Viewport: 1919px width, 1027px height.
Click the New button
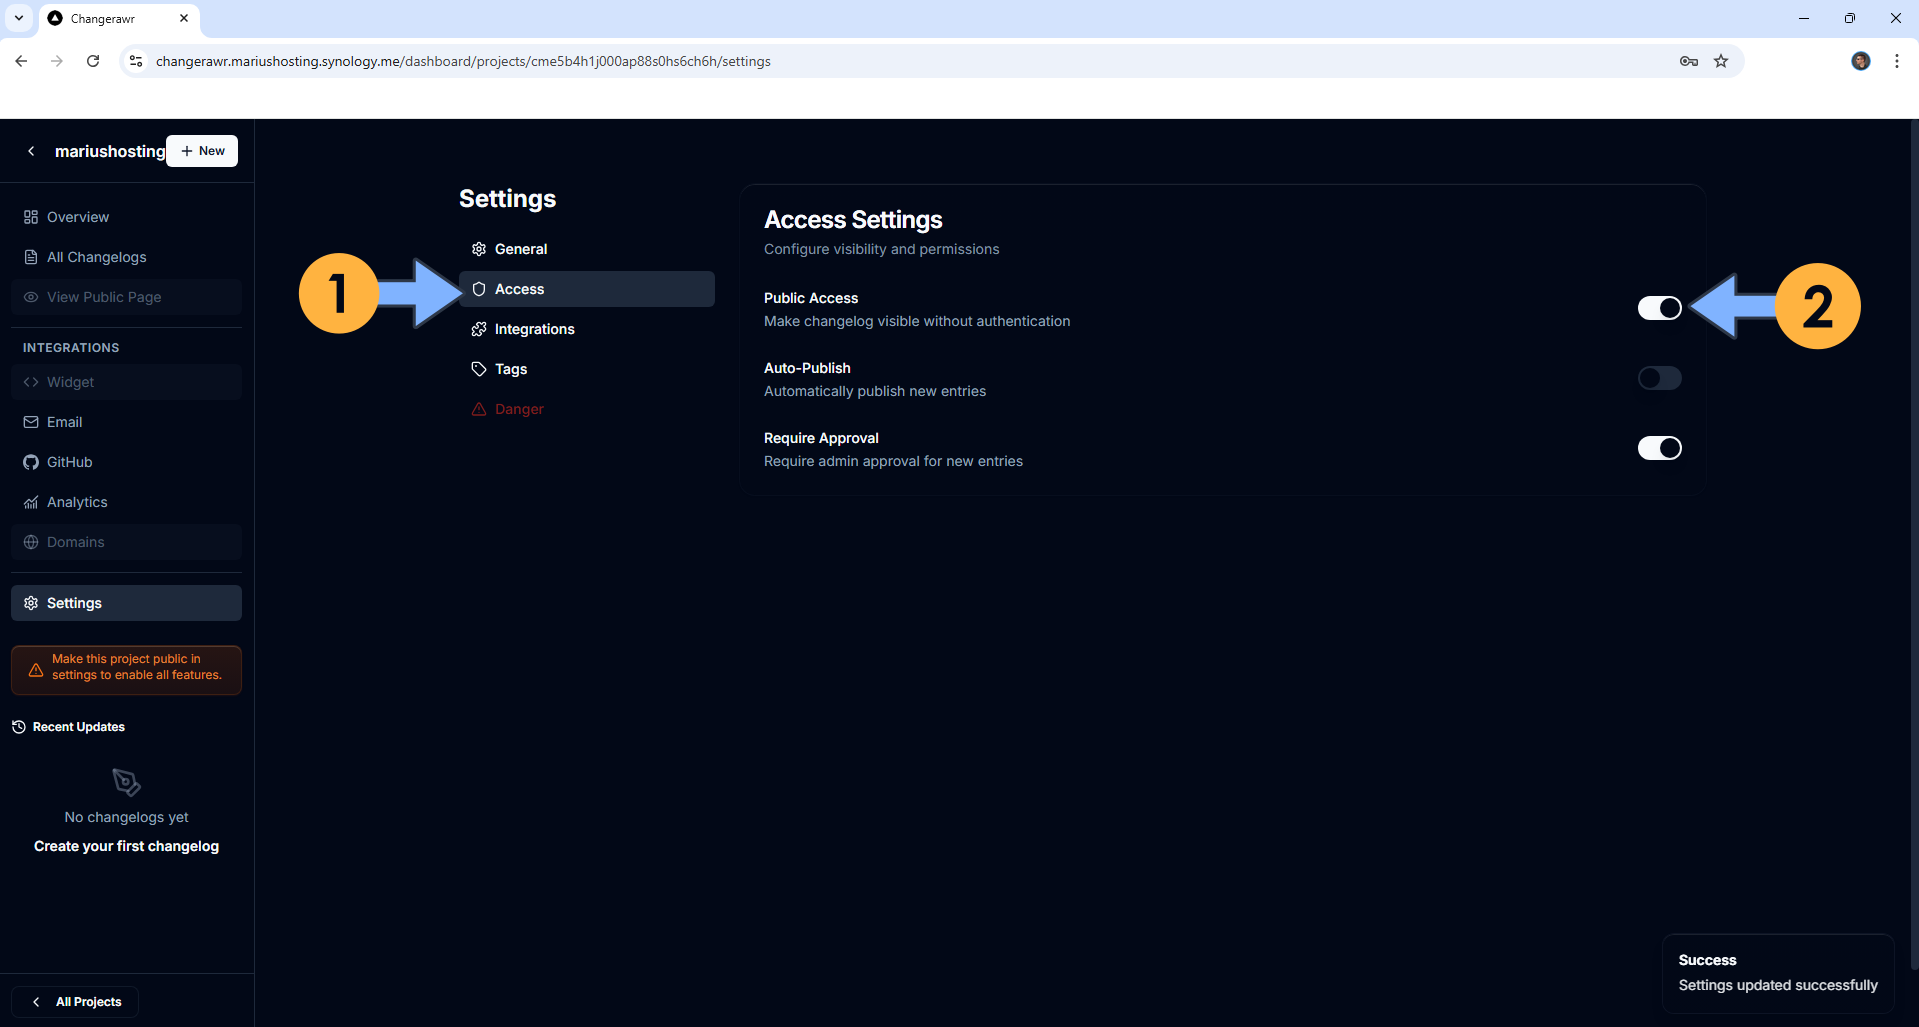pos(202,151)
